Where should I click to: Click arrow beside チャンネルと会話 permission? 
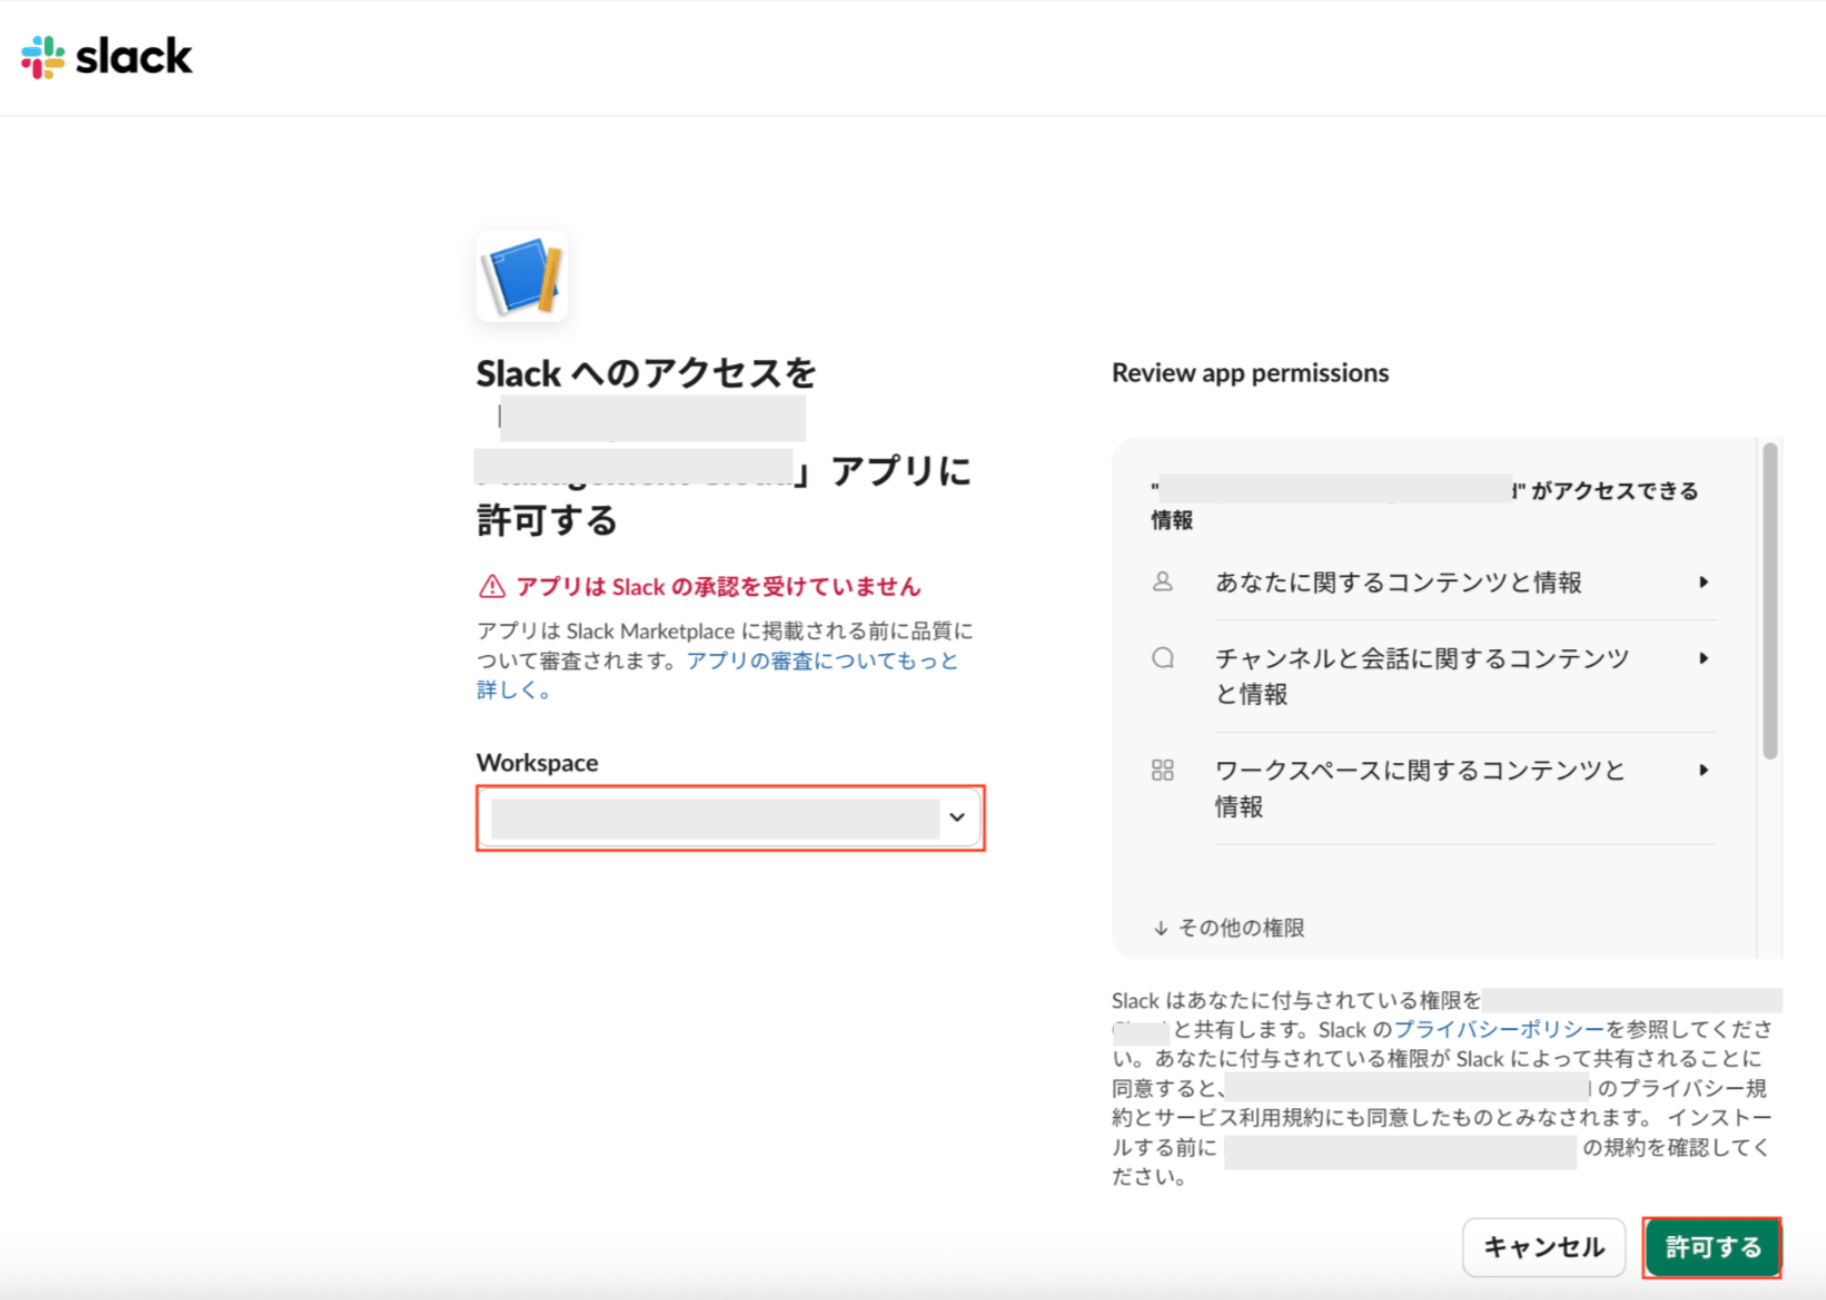(x=1703, y=658)
